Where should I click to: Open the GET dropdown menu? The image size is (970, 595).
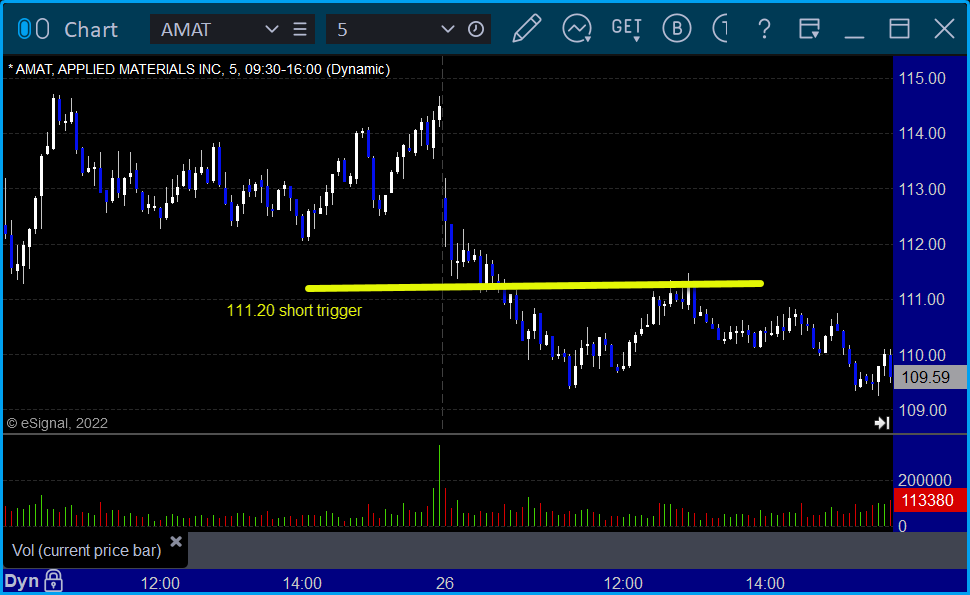(x=626, y=29)
